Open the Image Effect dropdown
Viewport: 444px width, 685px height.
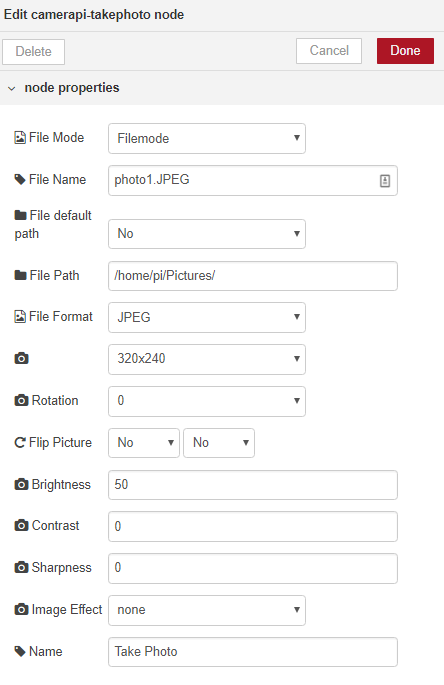coord(207,610)
